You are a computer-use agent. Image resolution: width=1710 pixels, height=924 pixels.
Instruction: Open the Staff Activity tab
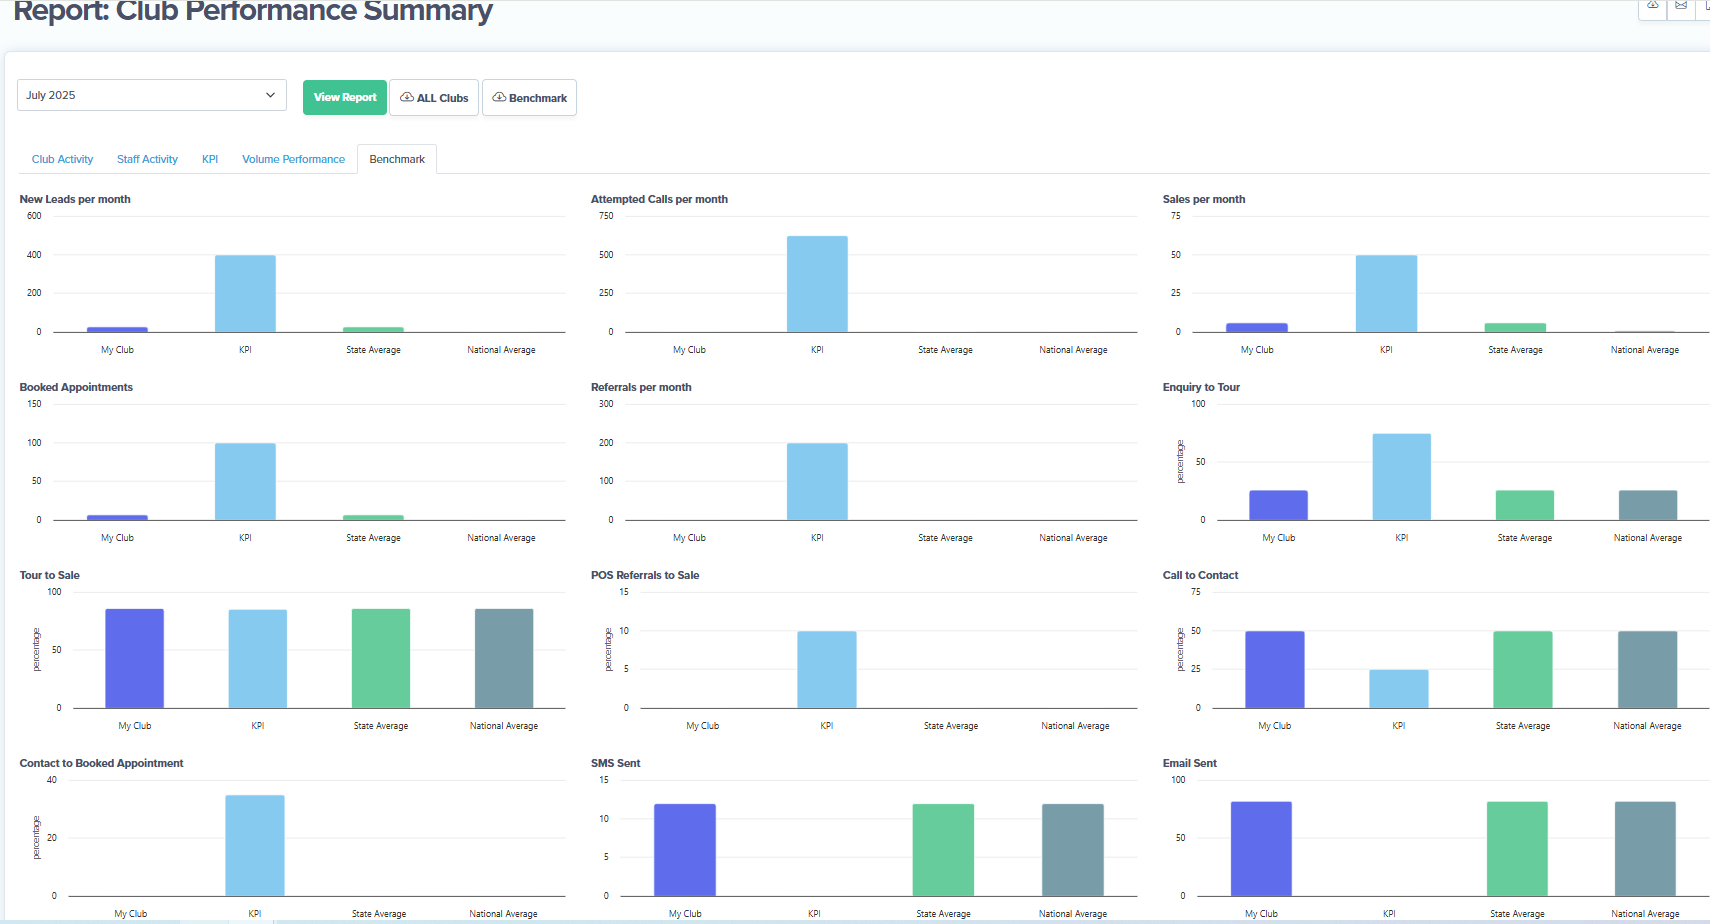click(x=147, y=159)
